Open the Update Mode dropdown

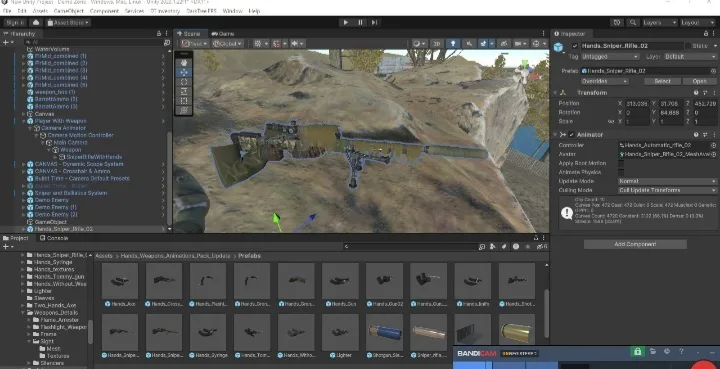(667, 181)
